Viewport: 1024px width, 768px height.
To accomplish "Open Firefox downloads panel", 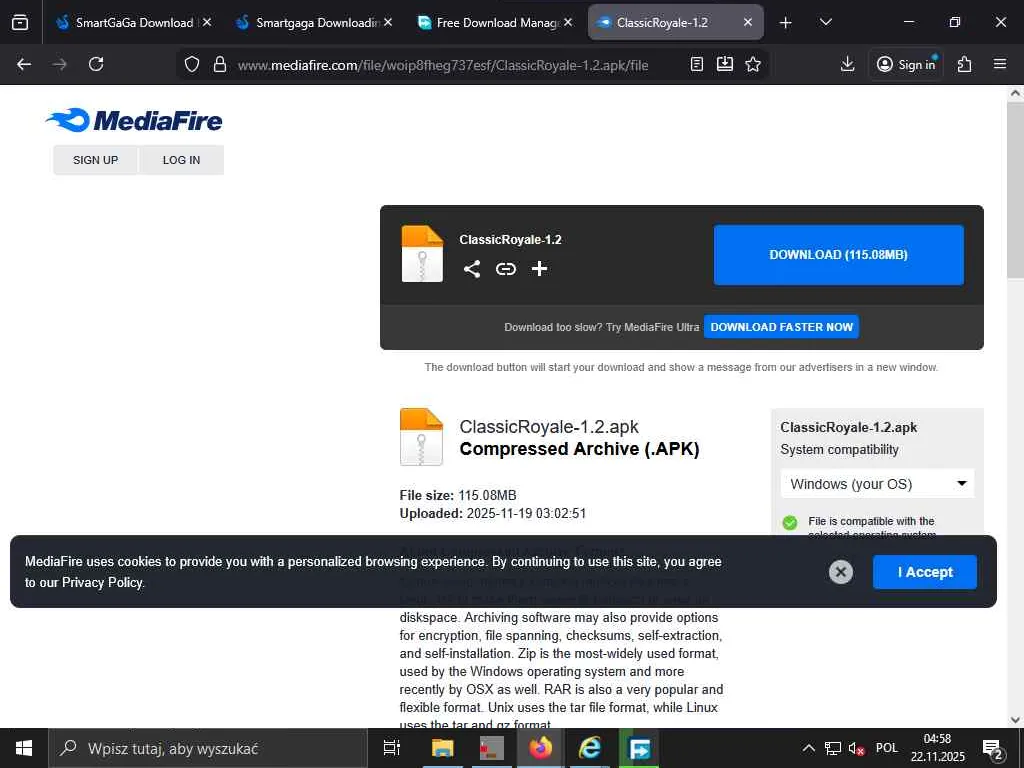I will point(848,64).
